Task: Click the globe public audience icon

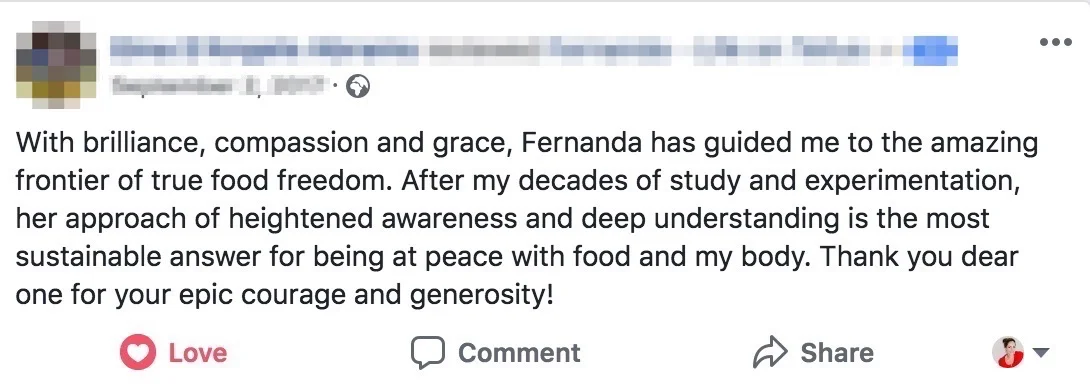Action: click(x=358, y=87)
